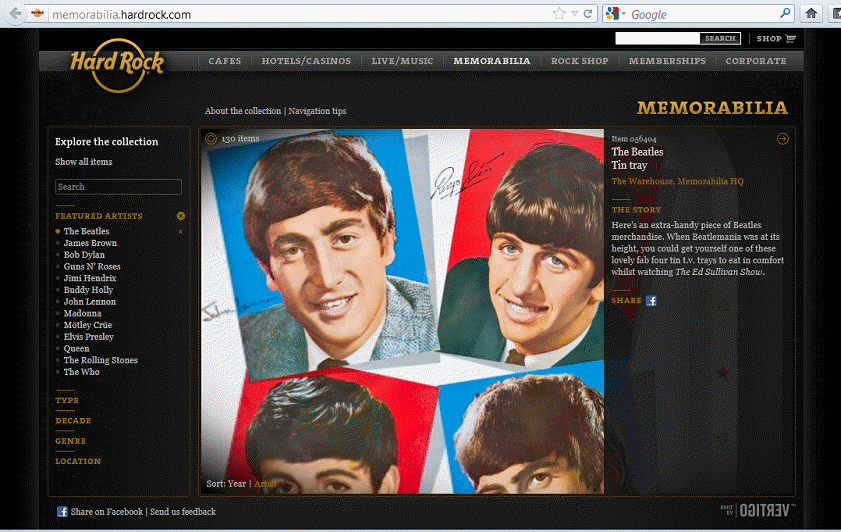Select The Beatles artist filter
This screenshot has height=532, width=841.
[x=86, y=231]
